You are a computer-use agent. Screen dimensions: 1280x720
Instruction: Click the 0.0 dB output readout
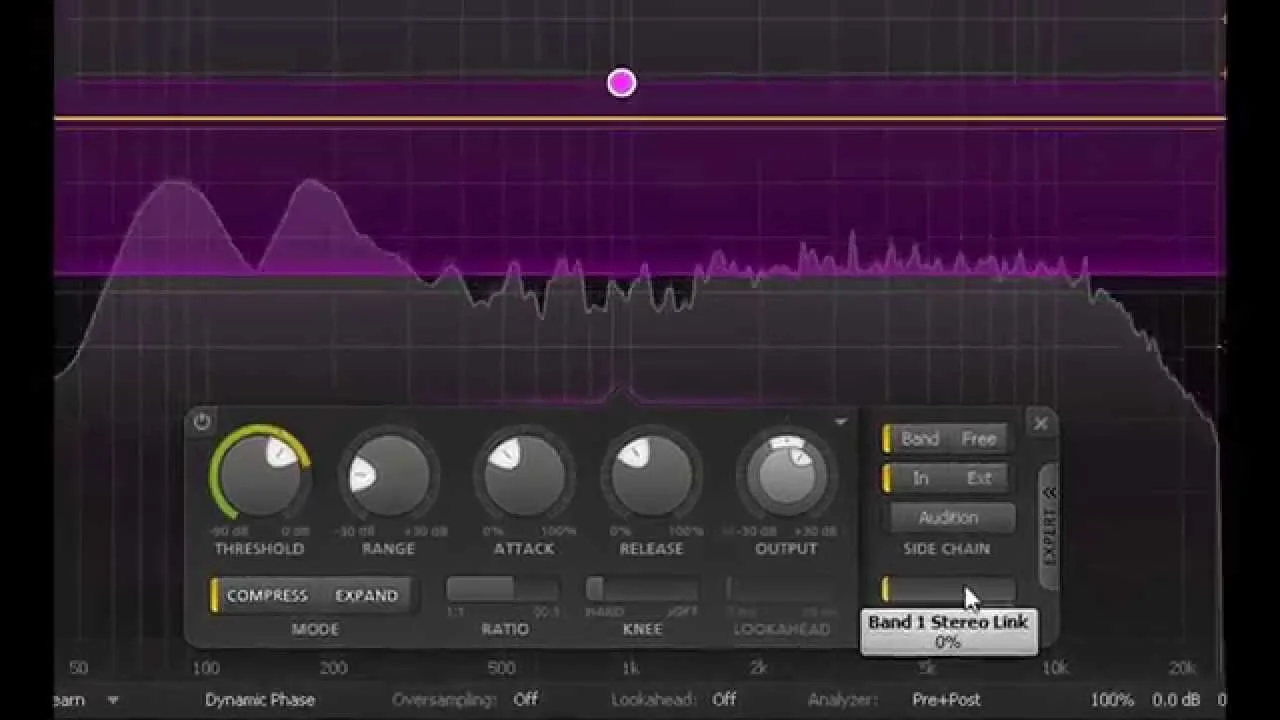[x=1174, y=700]
